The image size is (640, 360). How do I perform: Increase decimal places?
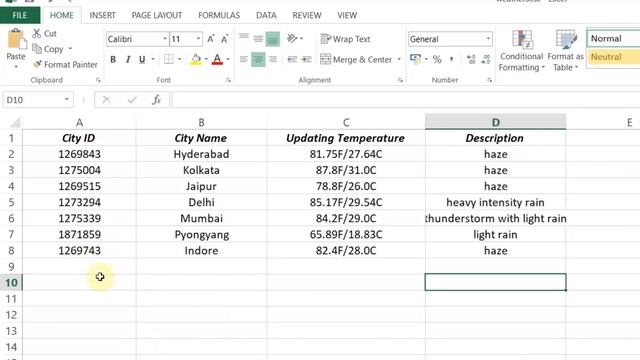(x=471, y=60)
